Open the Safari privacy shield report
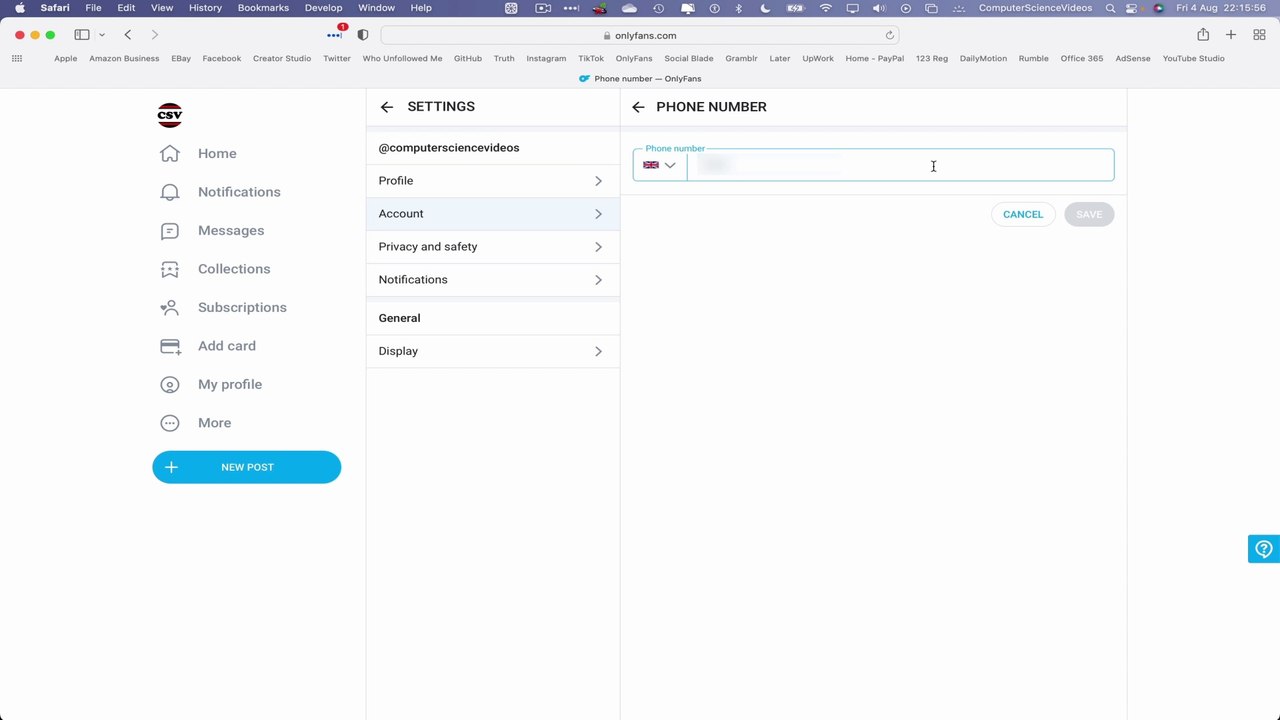 click(363, 35)
